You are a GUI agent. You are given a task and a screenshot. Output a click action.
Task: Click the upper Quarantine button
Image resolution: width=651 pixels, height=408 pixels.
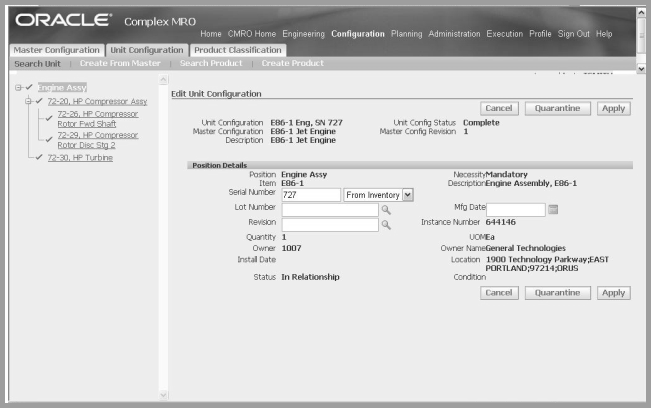tap(558, 108)
